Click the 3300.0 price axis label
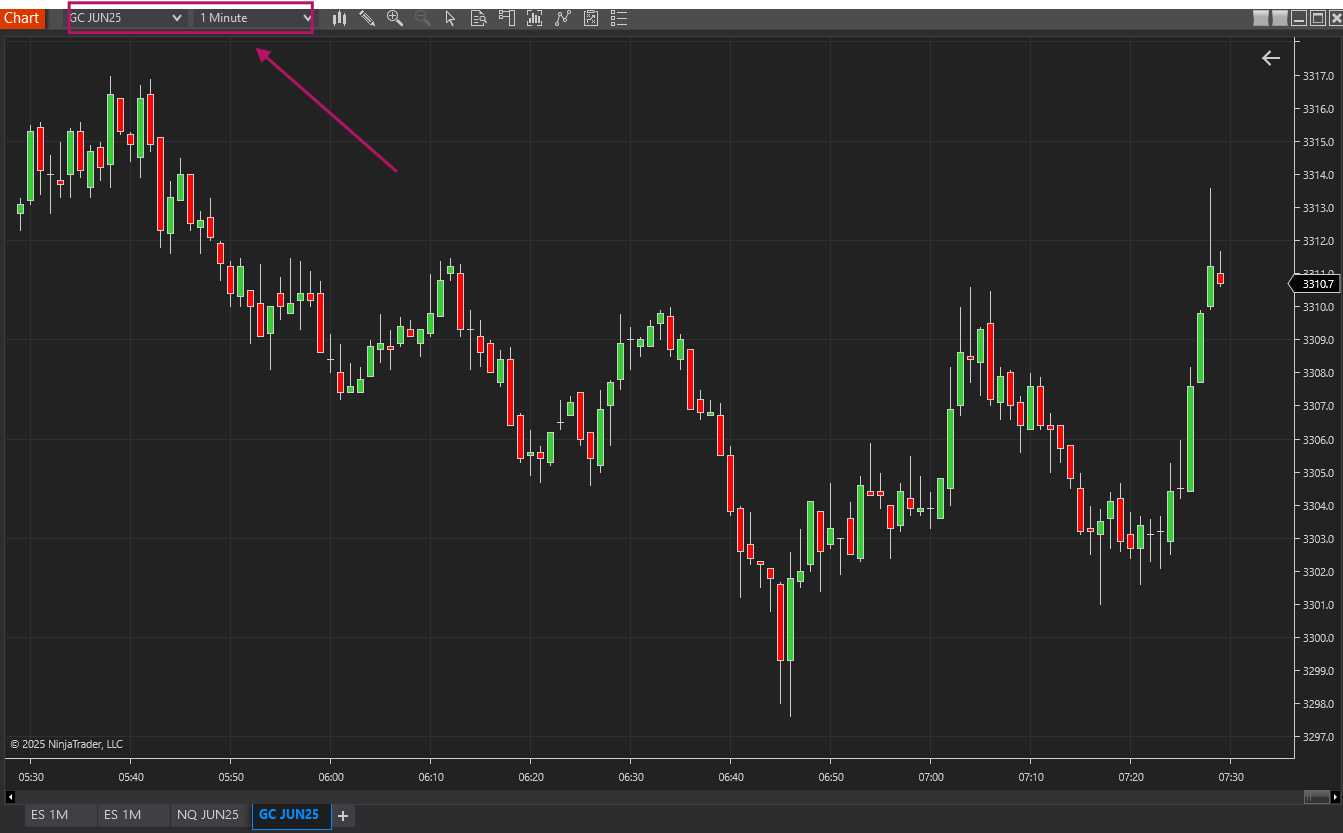Viewport: 1343px width, 833px height. [x=1318, y=638]
